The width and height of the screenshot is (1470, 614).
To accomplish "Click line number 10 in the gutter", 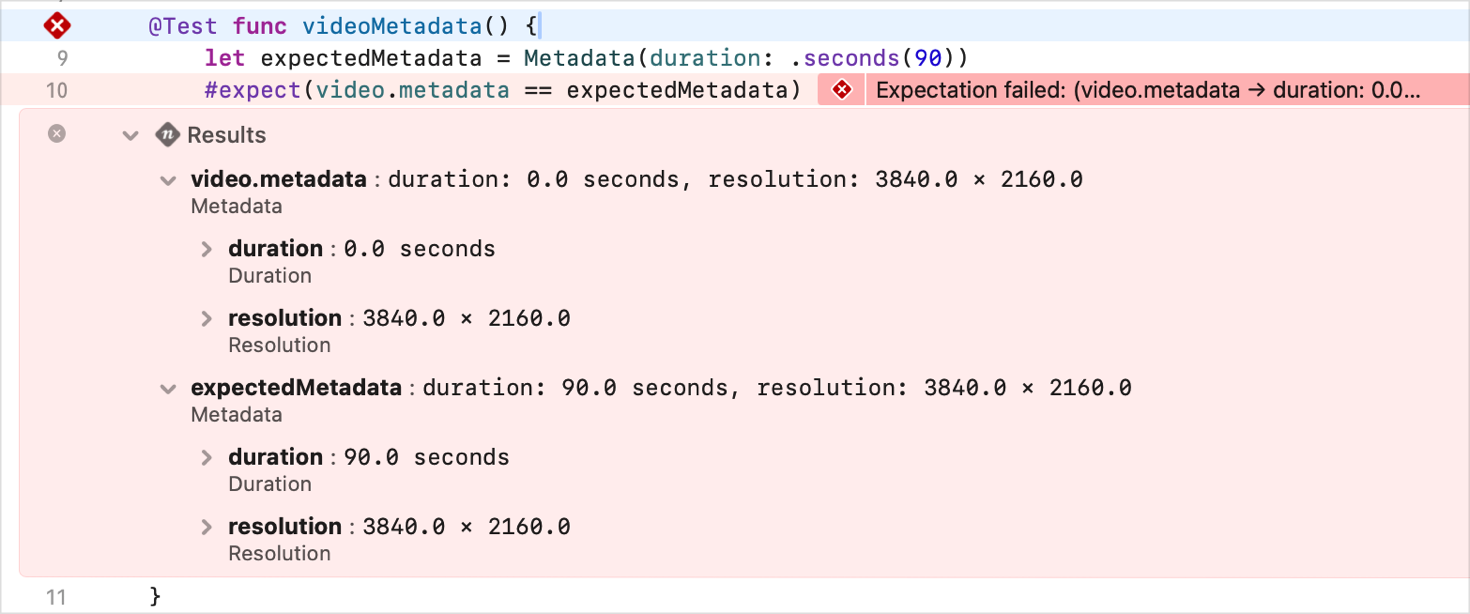I will [57, 91].
